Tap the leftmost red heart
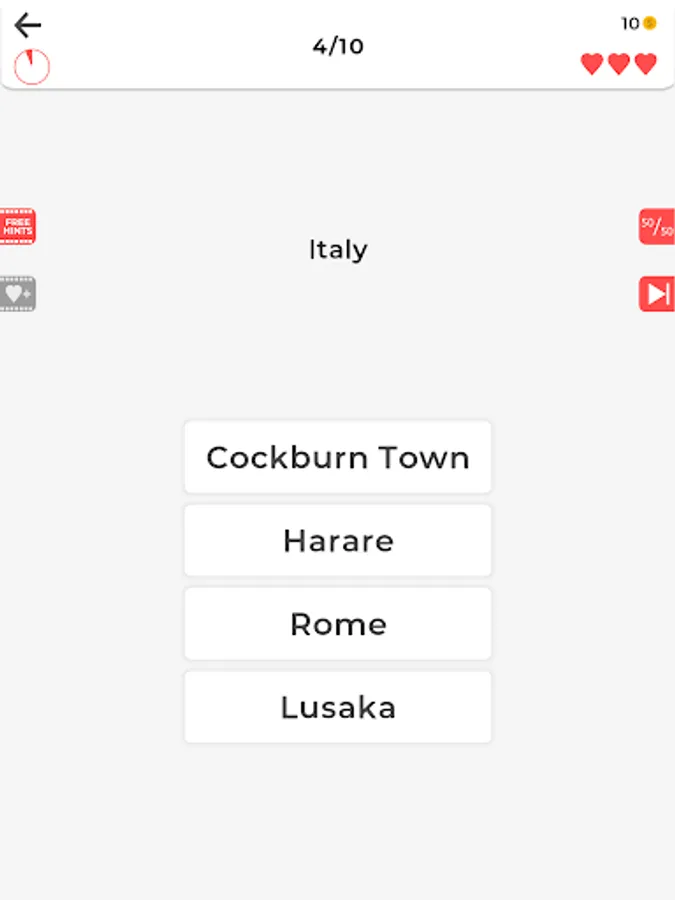This screenshot has width=675, height=900. (592, 64)
